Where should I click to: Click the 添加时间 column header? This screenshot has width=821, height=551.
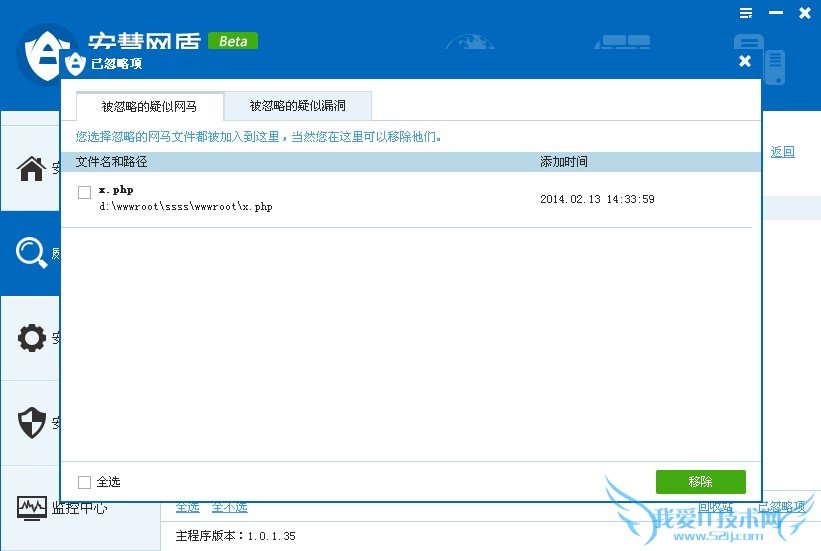564,162
